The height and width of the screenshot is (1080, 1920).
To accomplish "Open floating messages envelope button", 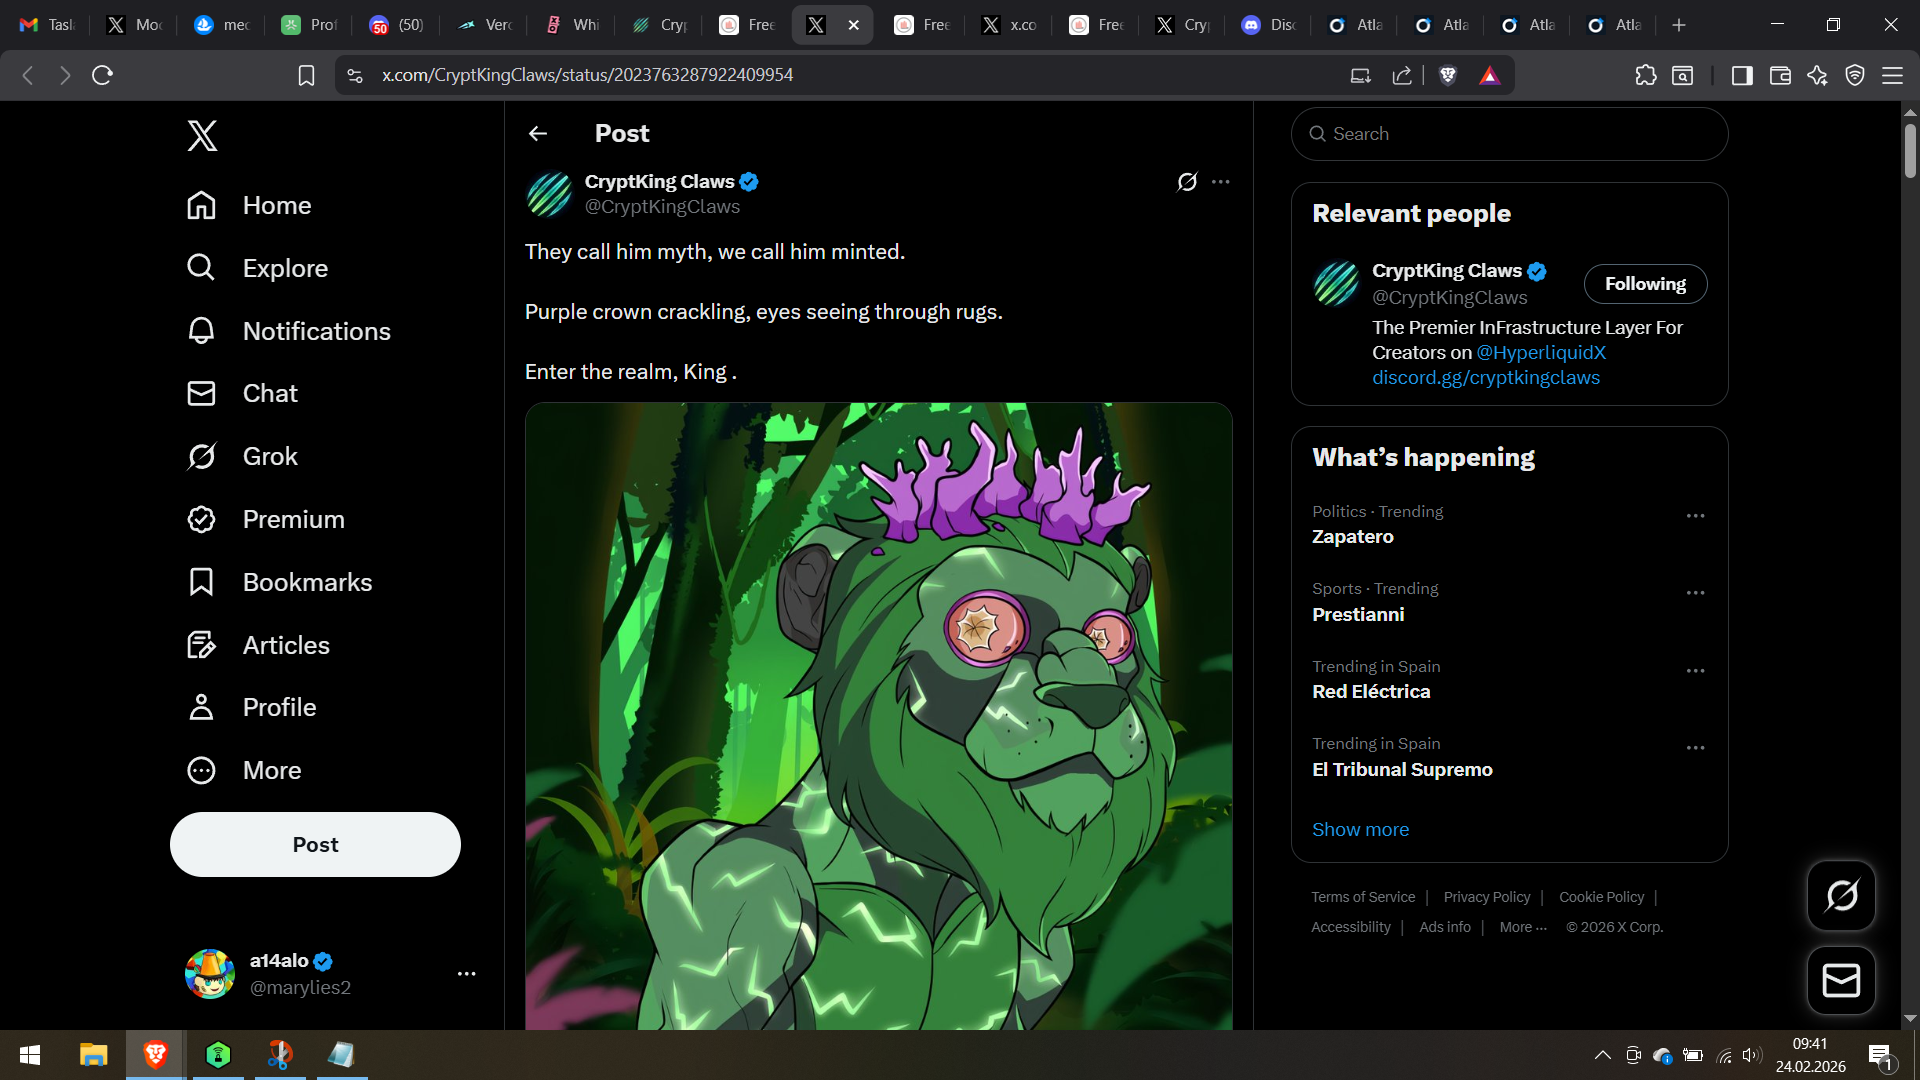I will (1841, 980).
